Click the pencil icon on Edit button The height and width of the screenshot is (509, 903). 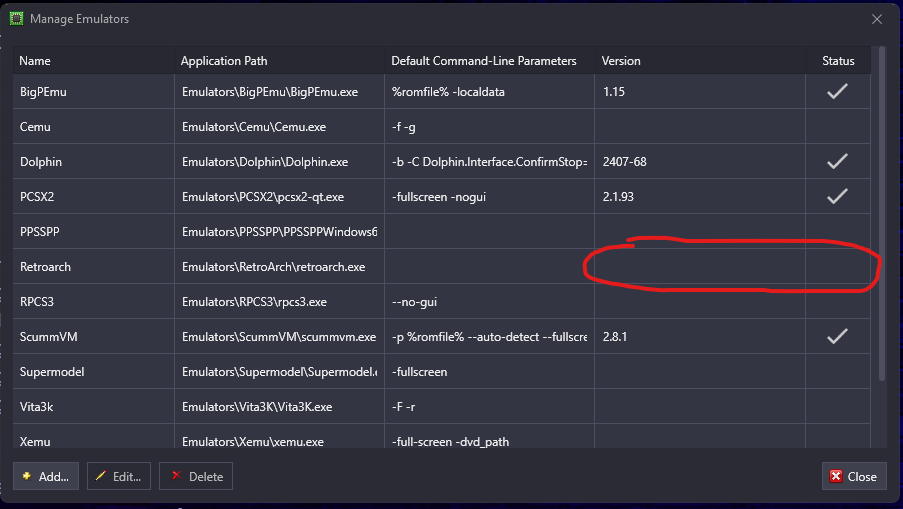(101, 476)
